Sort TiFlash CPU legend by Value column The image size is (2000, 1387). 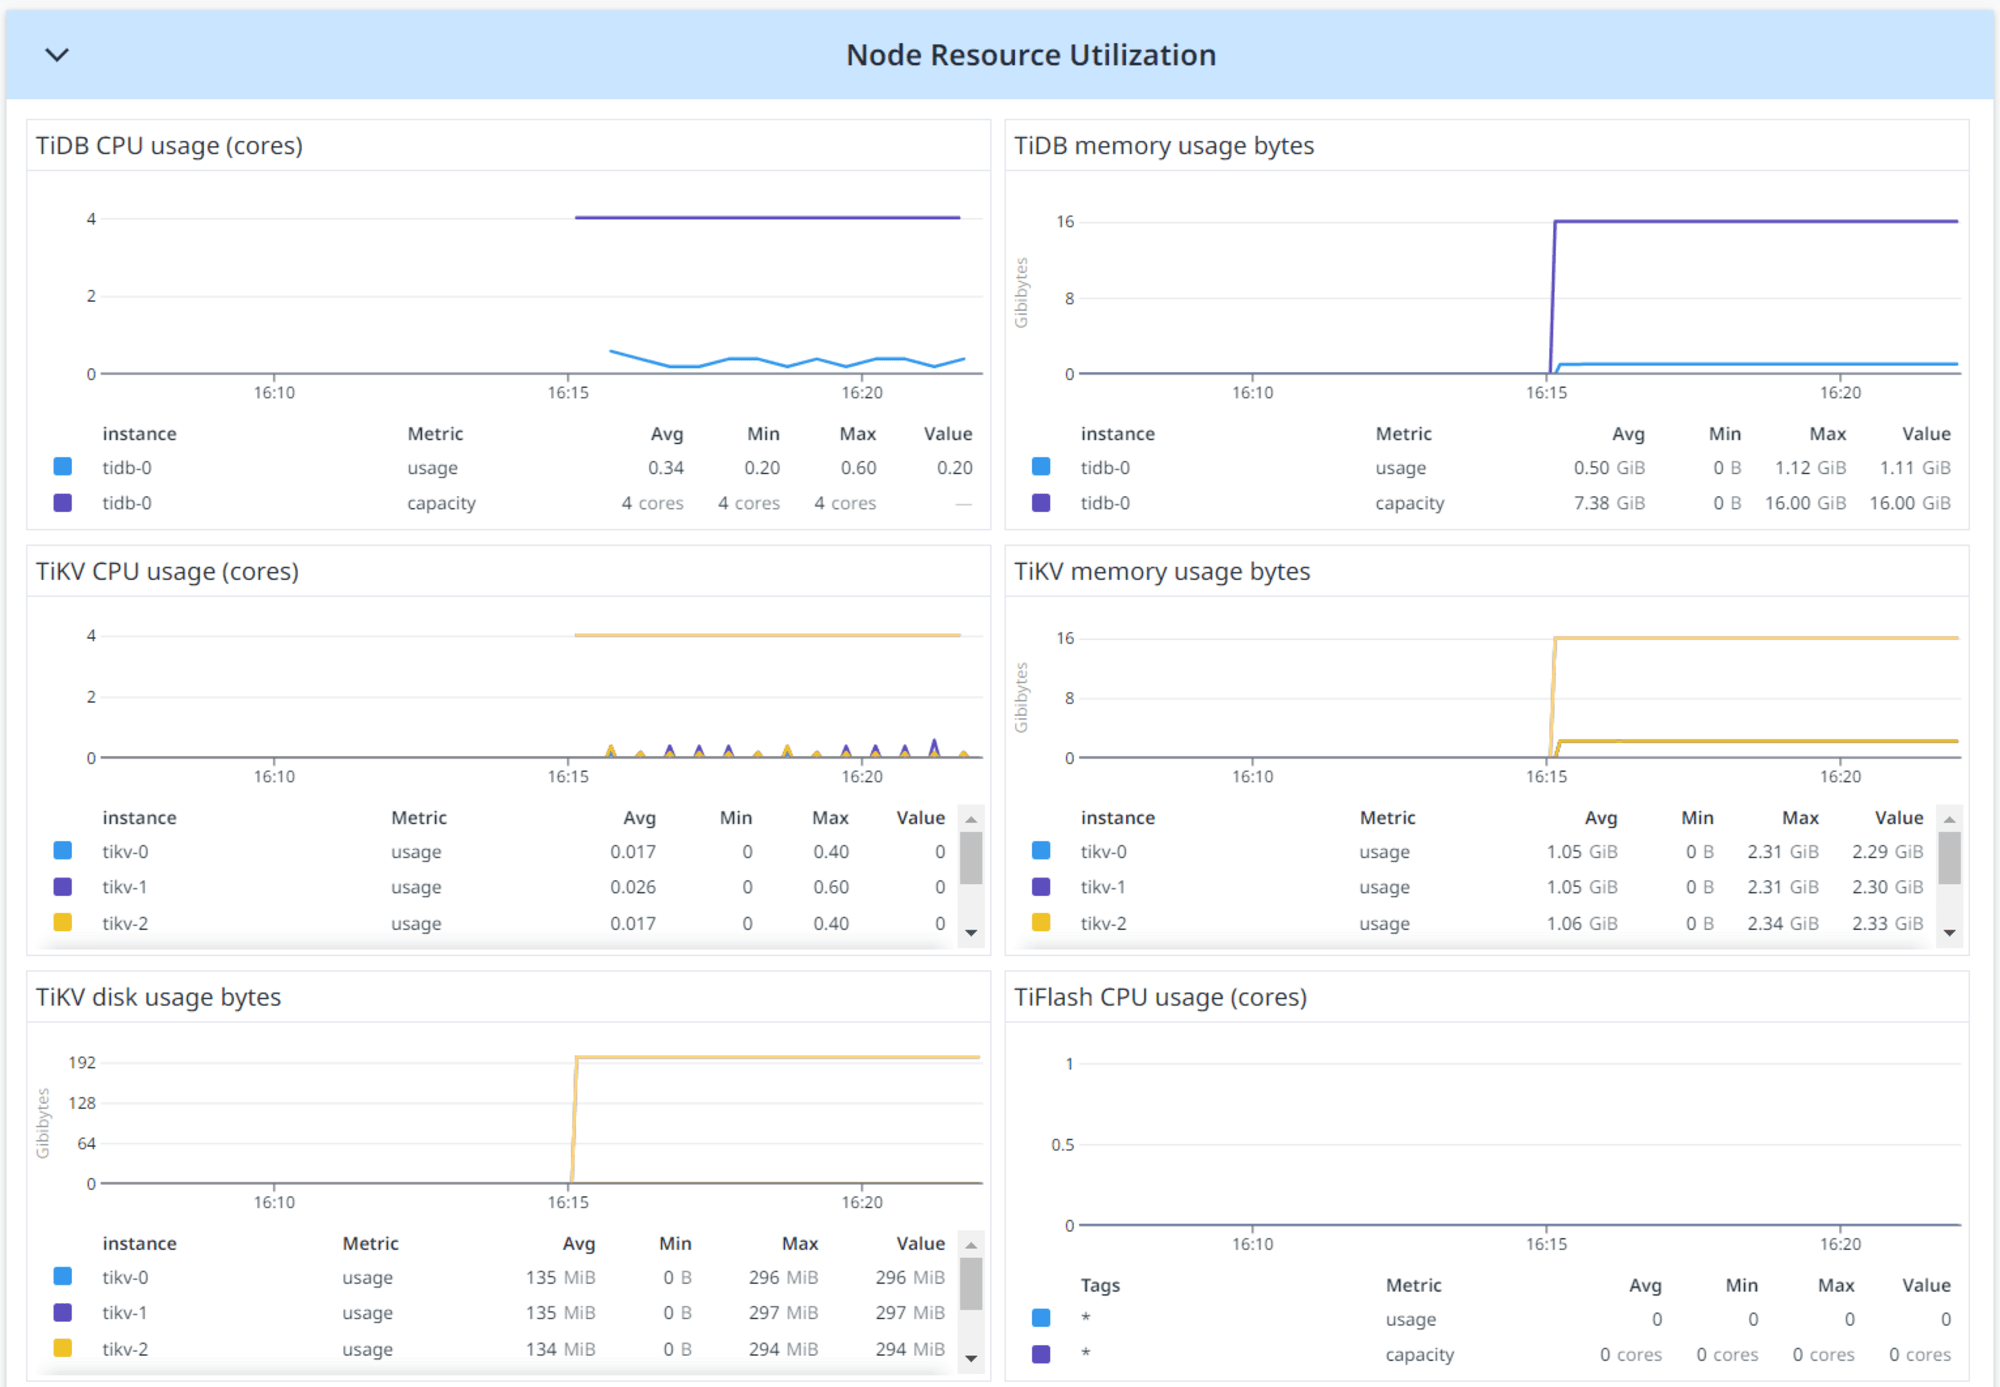point(1926,1286)
